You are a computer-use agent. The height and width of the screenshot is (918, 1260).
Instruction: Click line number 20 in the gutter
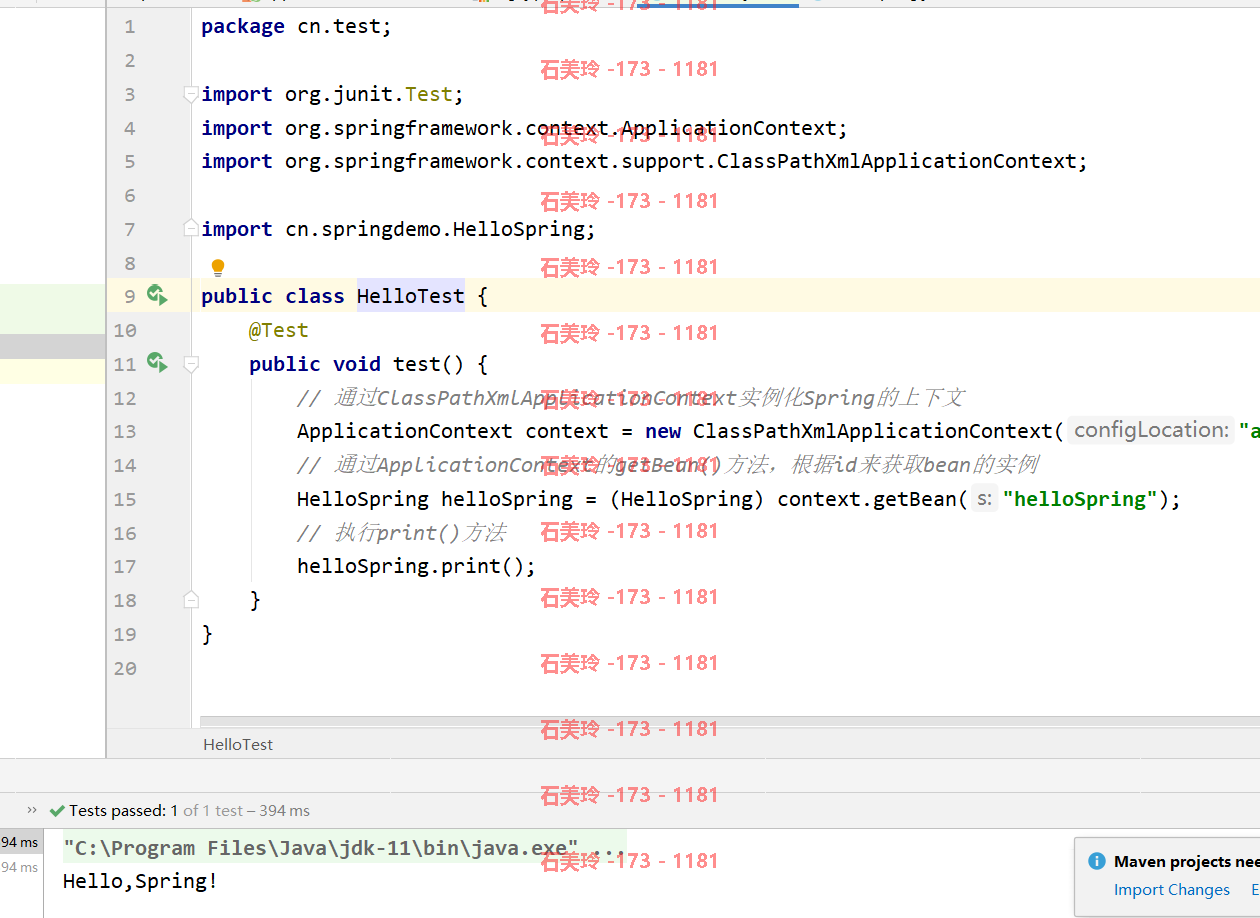click(x=125, y=668)
